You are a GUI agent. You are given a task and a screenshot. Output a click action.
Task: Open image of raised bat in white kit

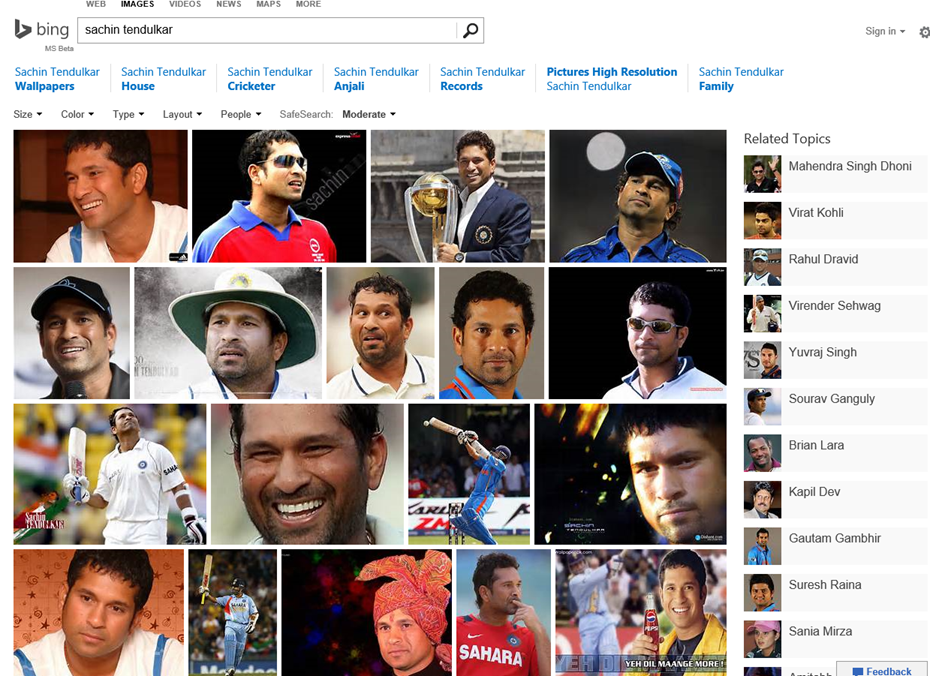pyautogui.click(x=110, y=474)
